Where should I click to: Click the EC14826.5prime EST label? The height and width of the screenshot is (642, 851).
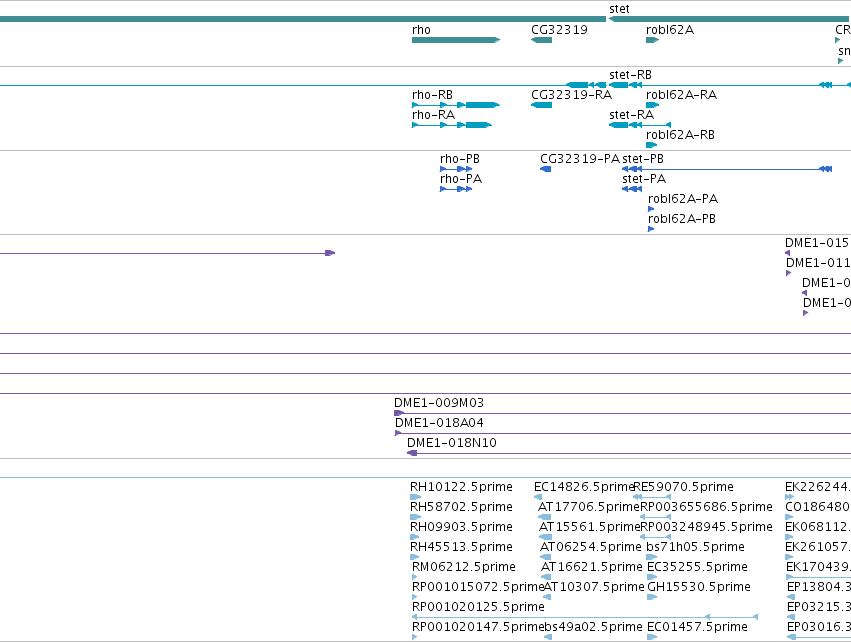(584, 487)
